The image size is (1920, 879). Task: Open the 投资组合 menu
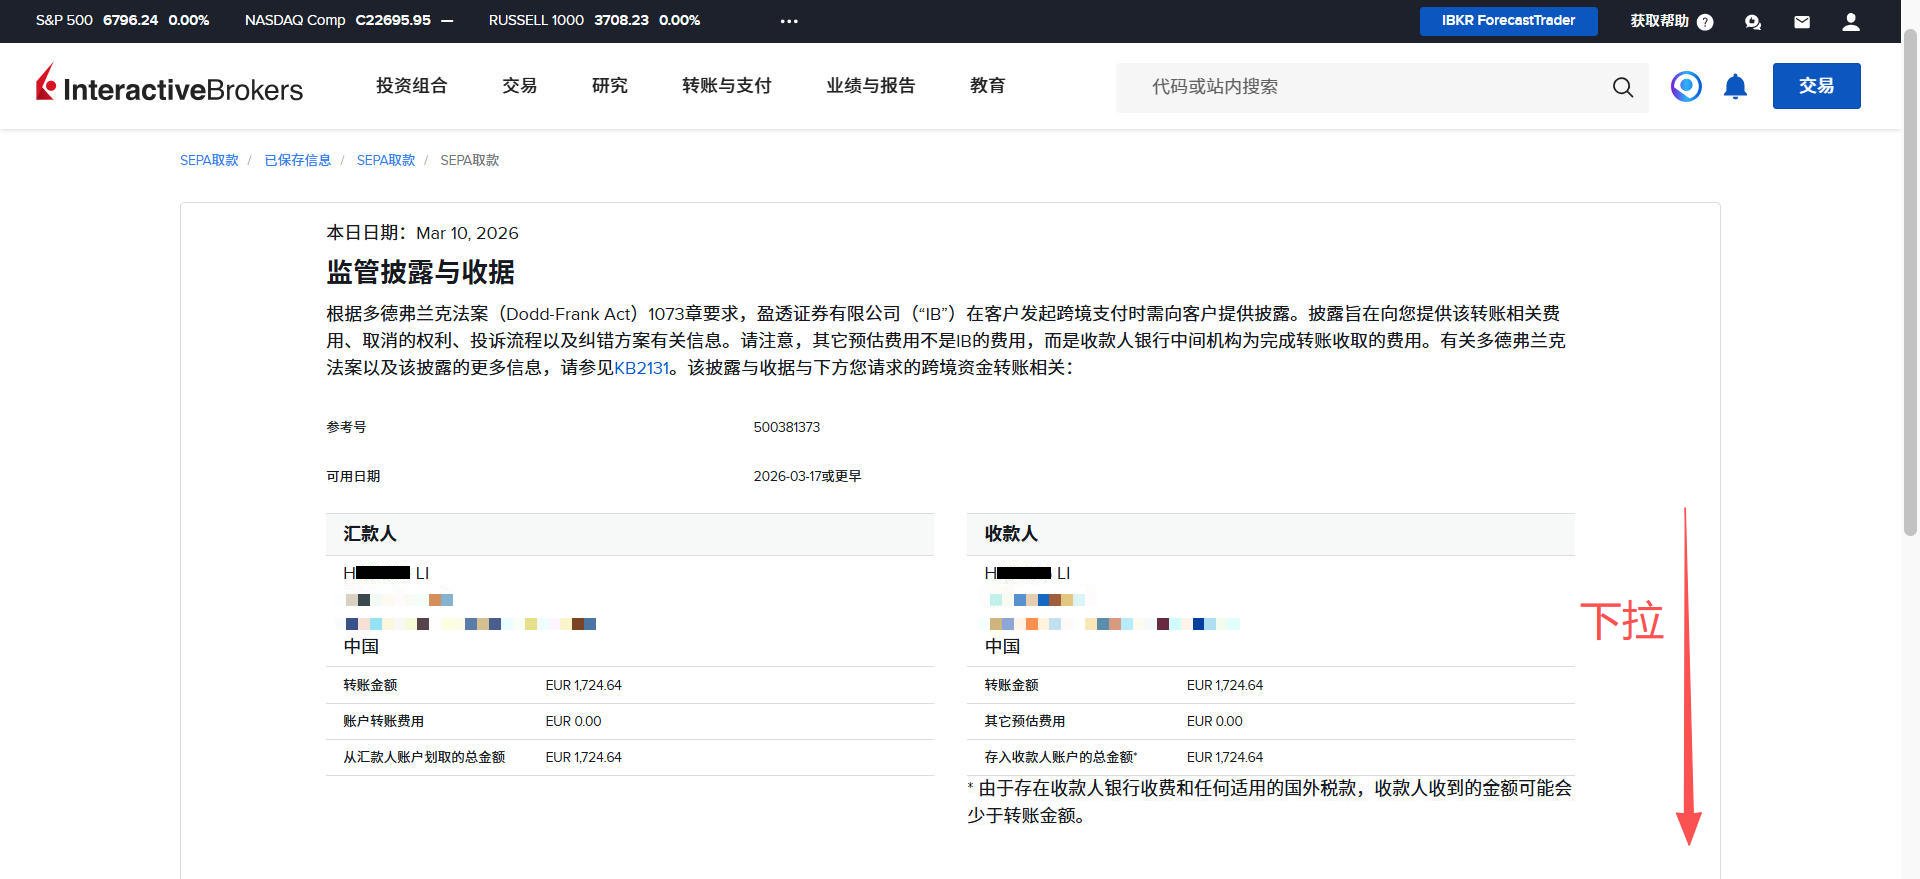click(x=411, y=86)
